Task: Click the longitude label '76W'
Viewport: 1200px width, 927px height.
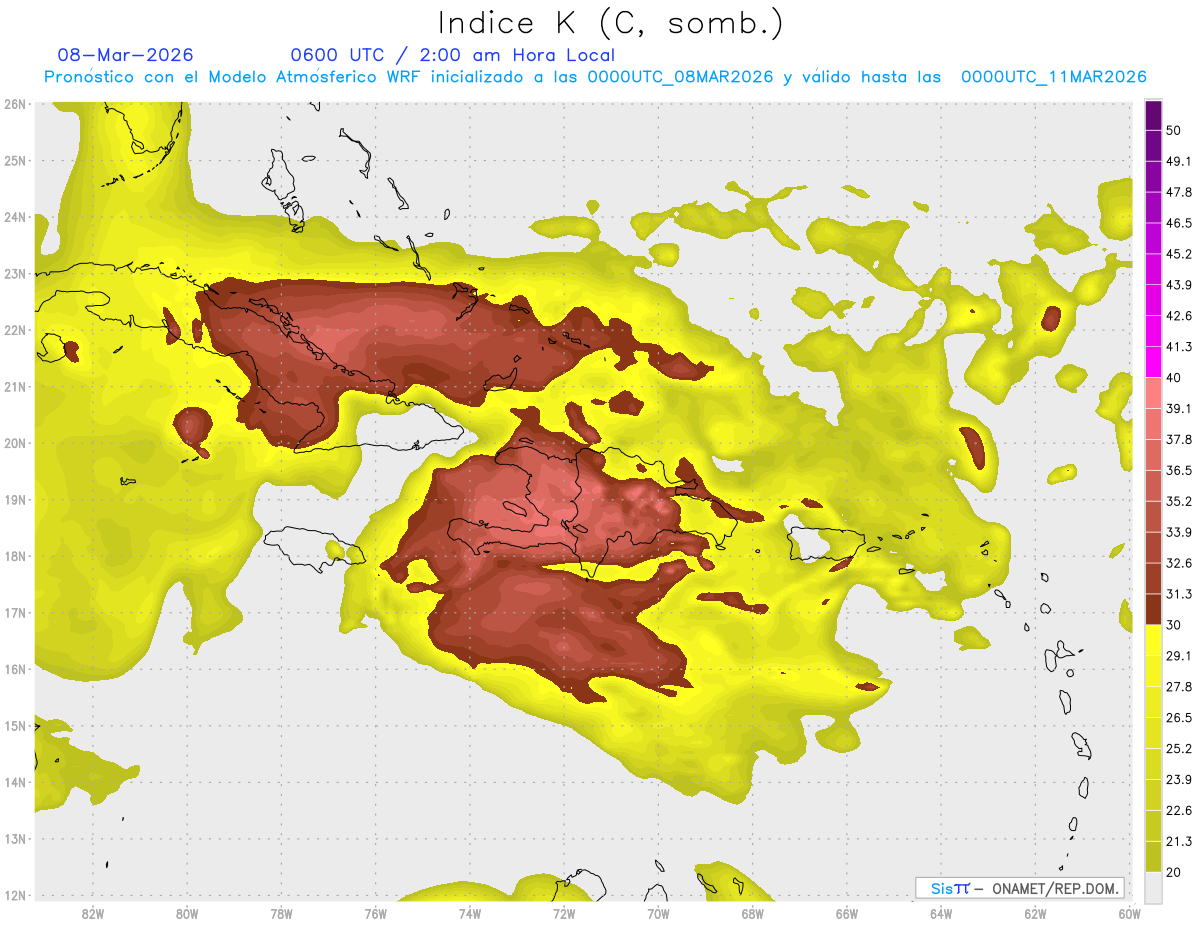Action: coord(375,913)
